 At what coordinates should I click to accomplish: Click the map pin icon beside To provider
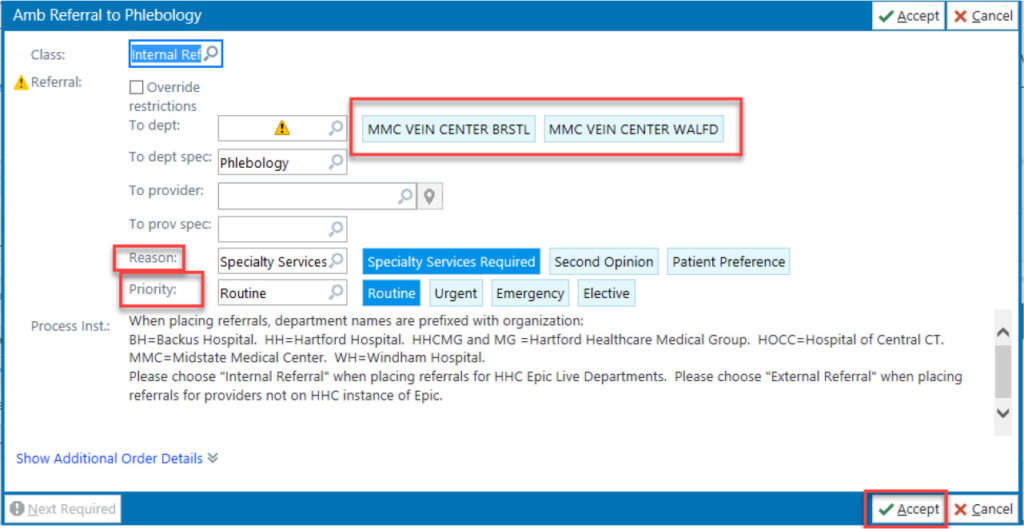[429, 196]
